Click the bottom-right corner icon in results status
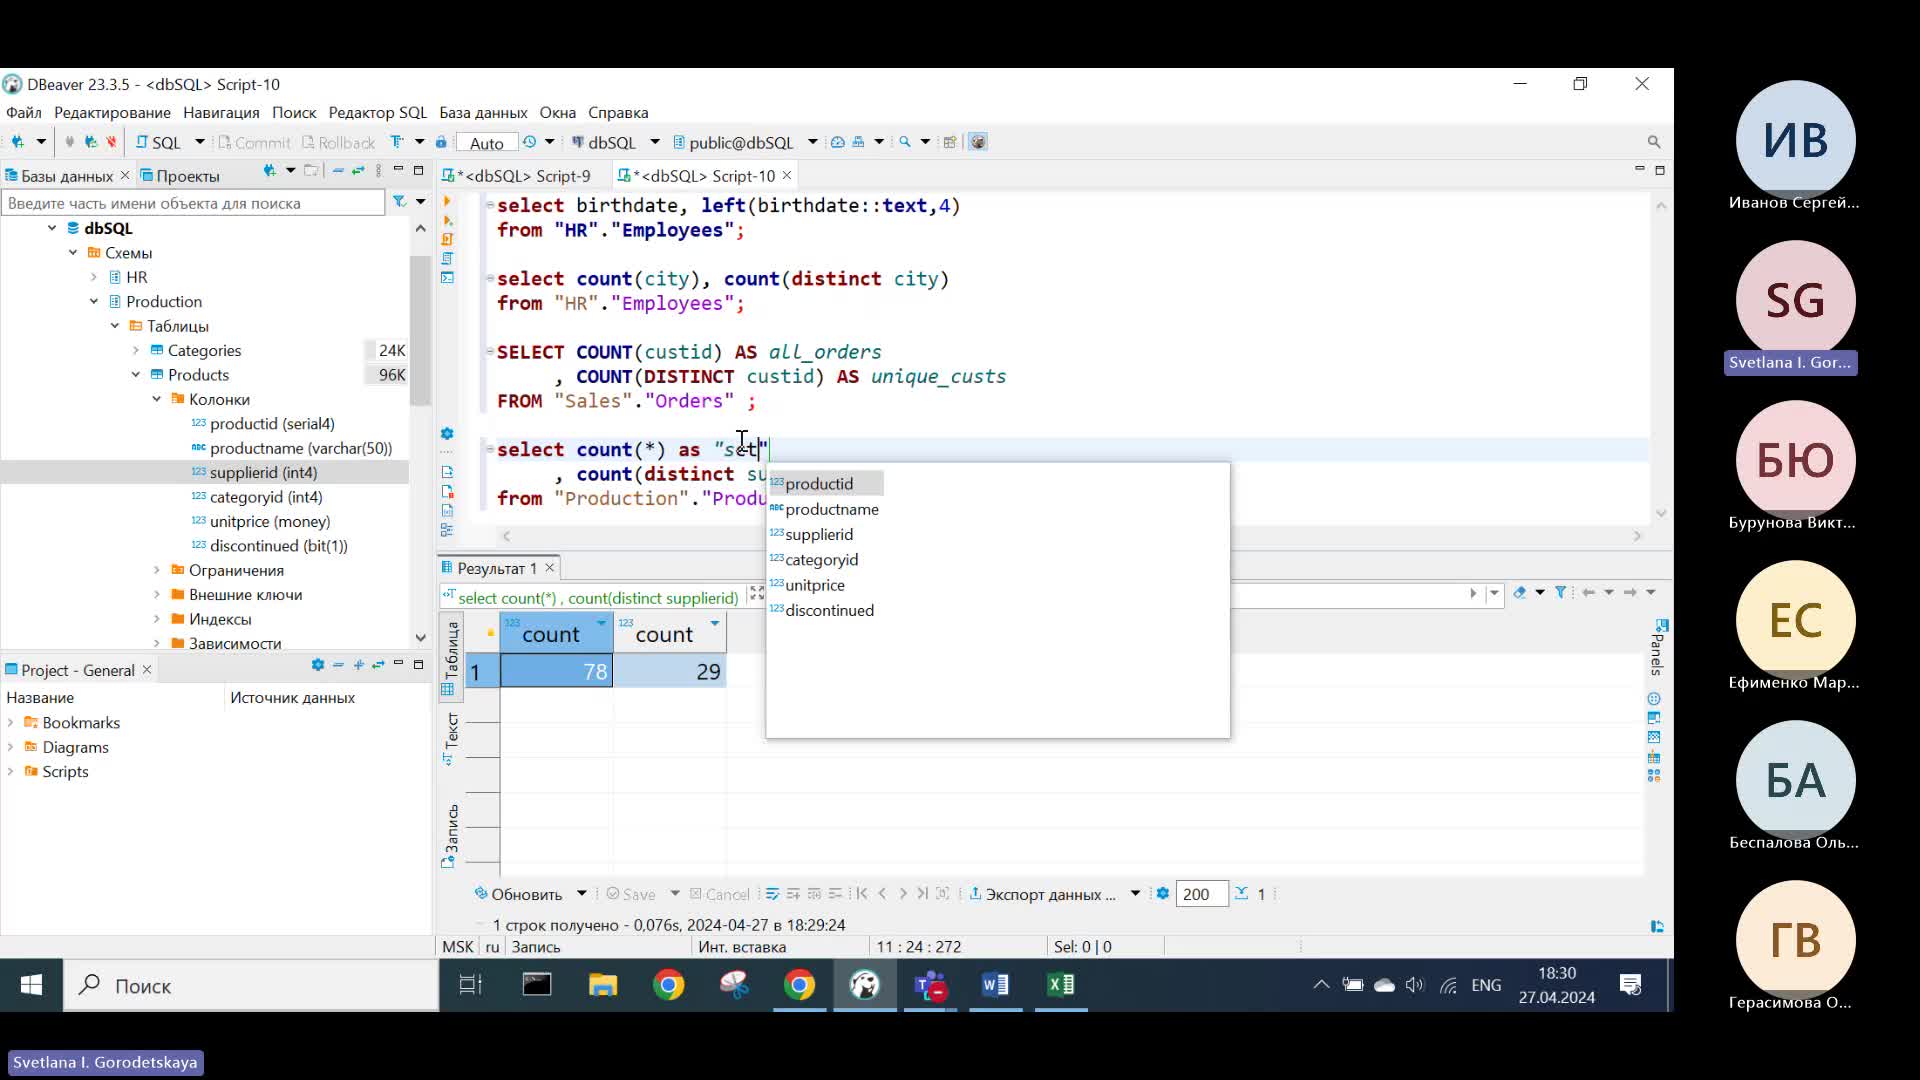Screen dimensions: 1920x1080 [1657, 927]
